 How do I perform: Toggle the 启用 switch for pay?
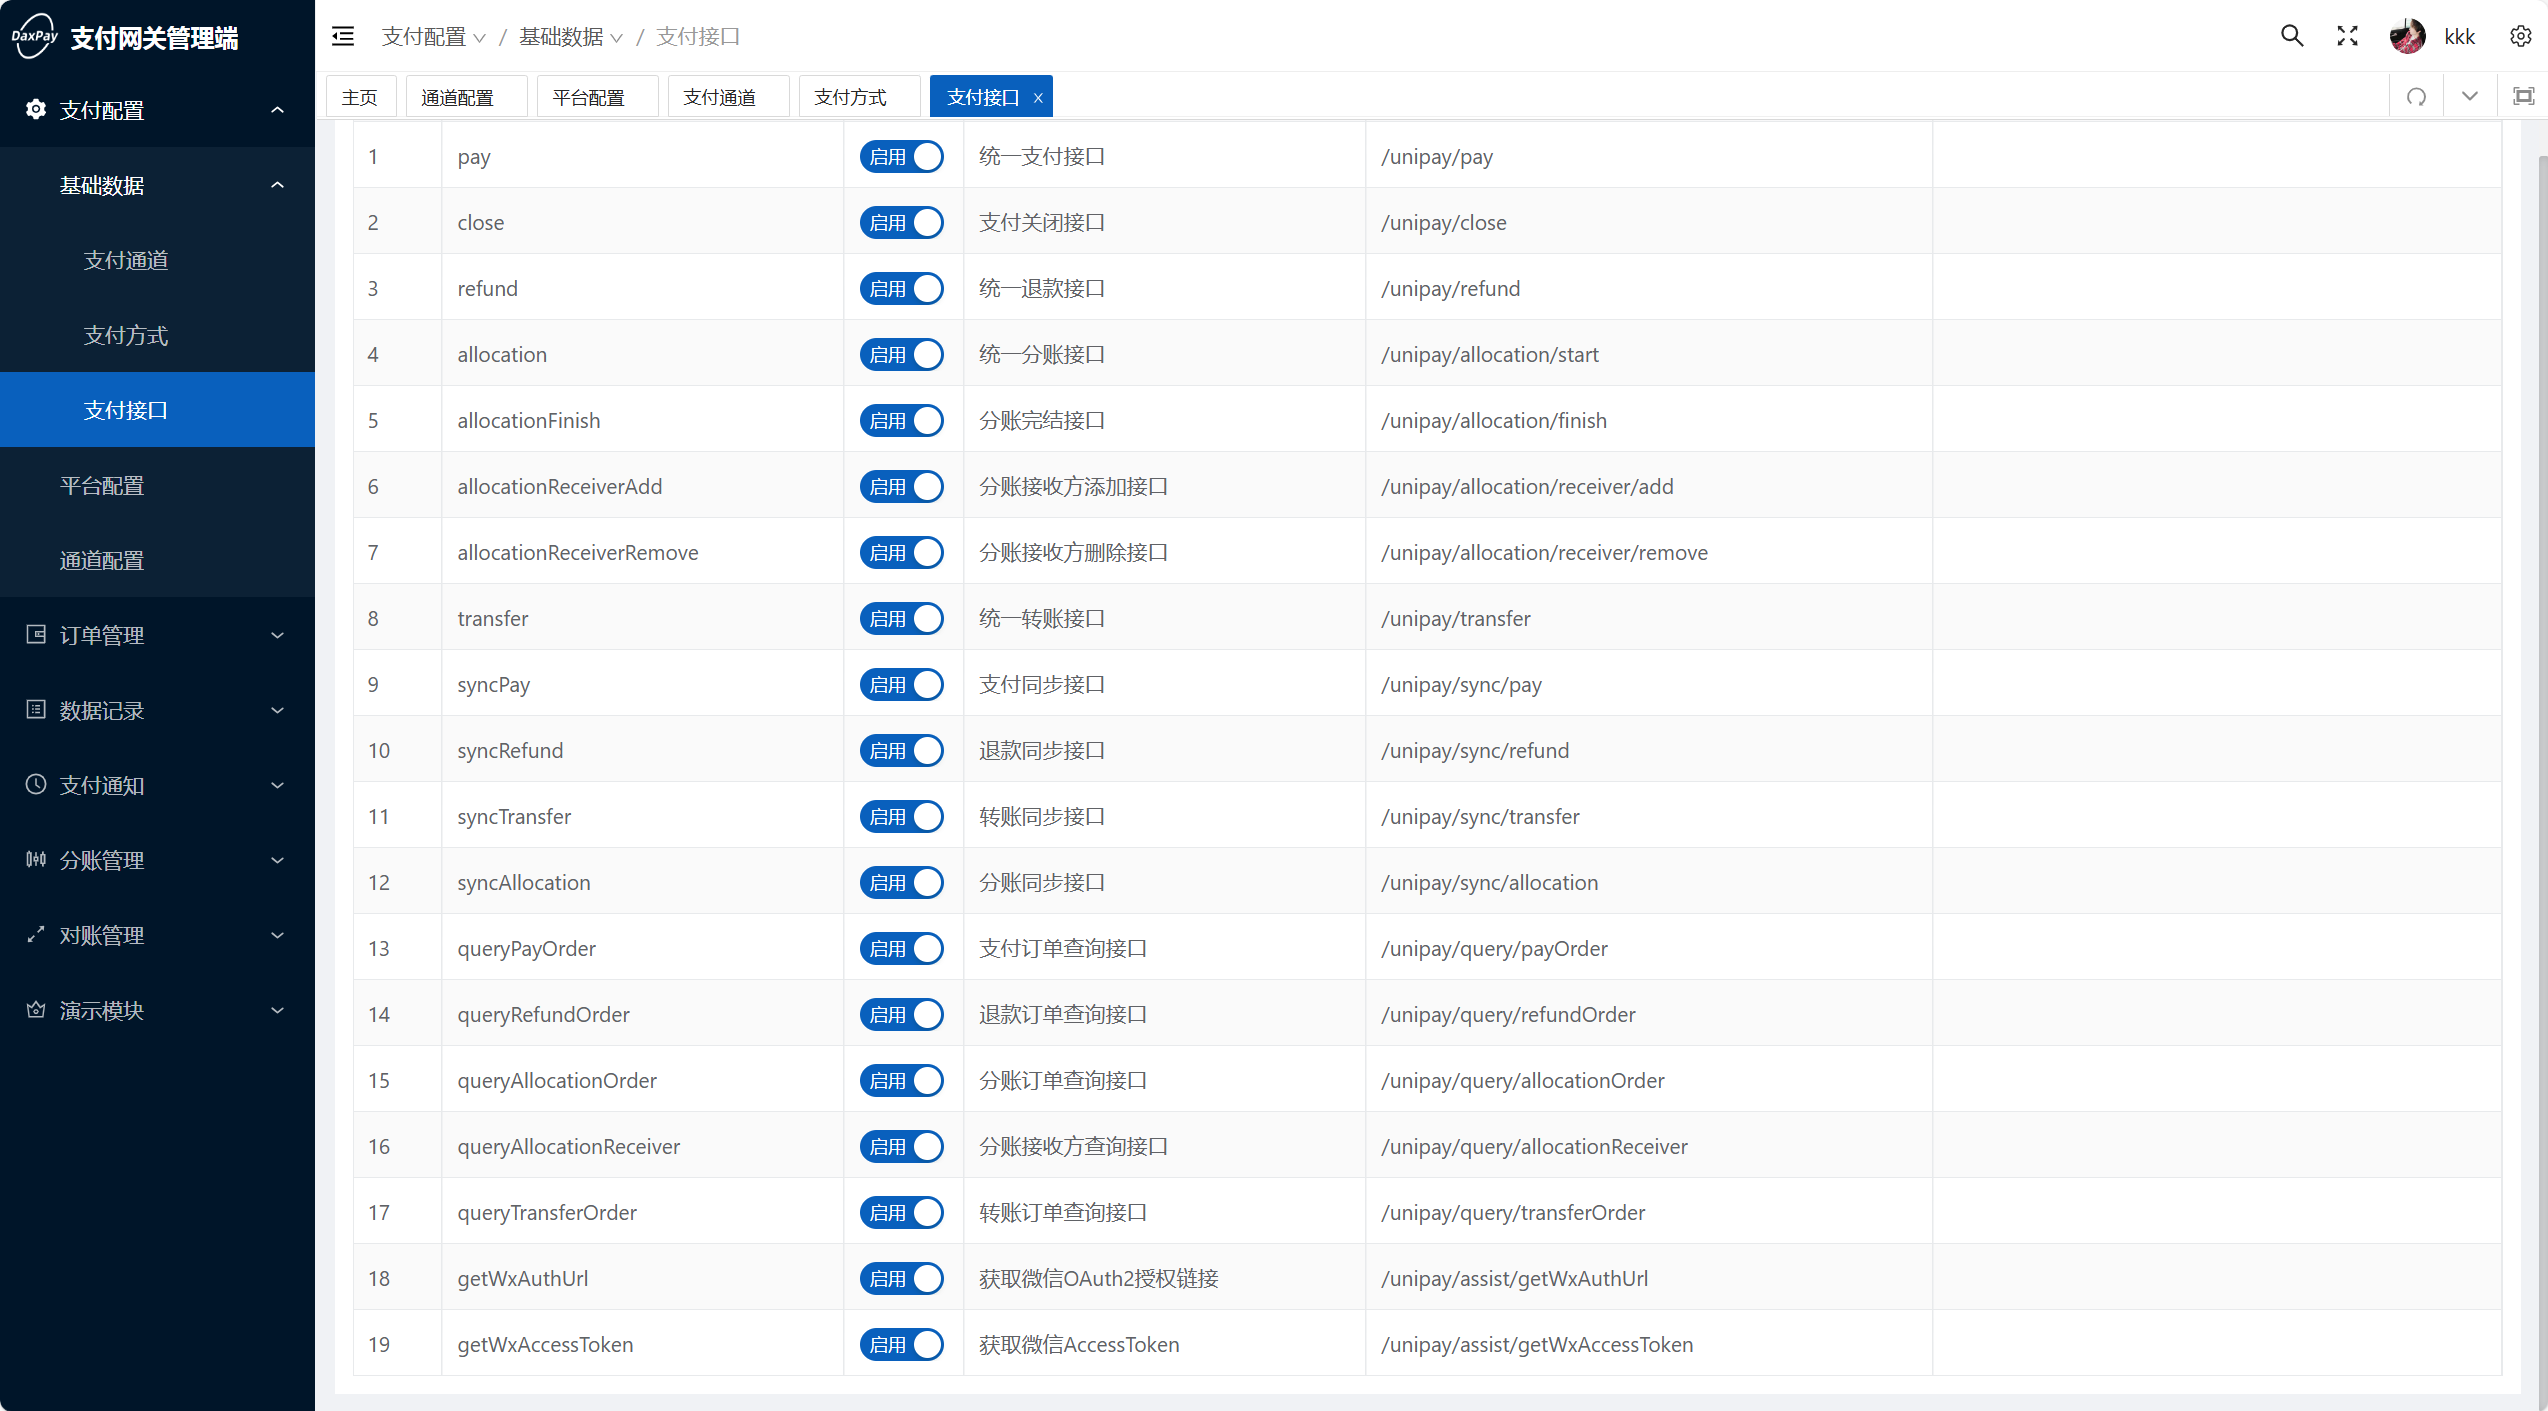coord(902,157)
